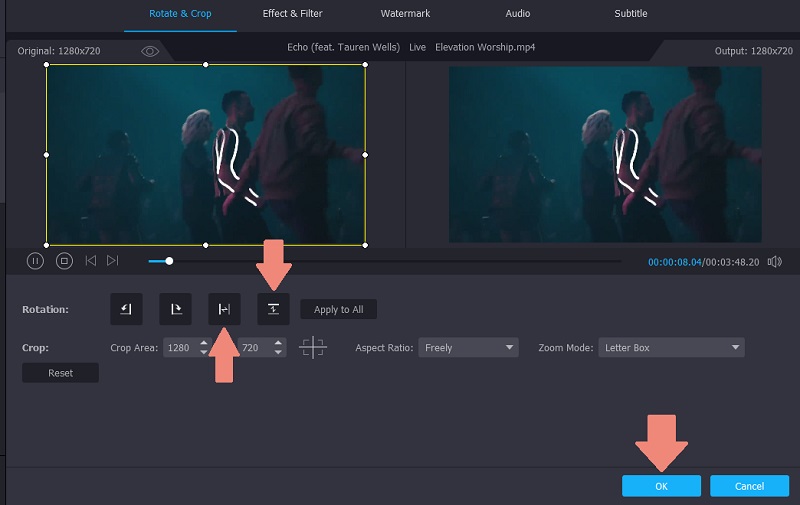Click the rotate left 90 degrees icon
The image size is (800, 505).
[x=126, y=309]
